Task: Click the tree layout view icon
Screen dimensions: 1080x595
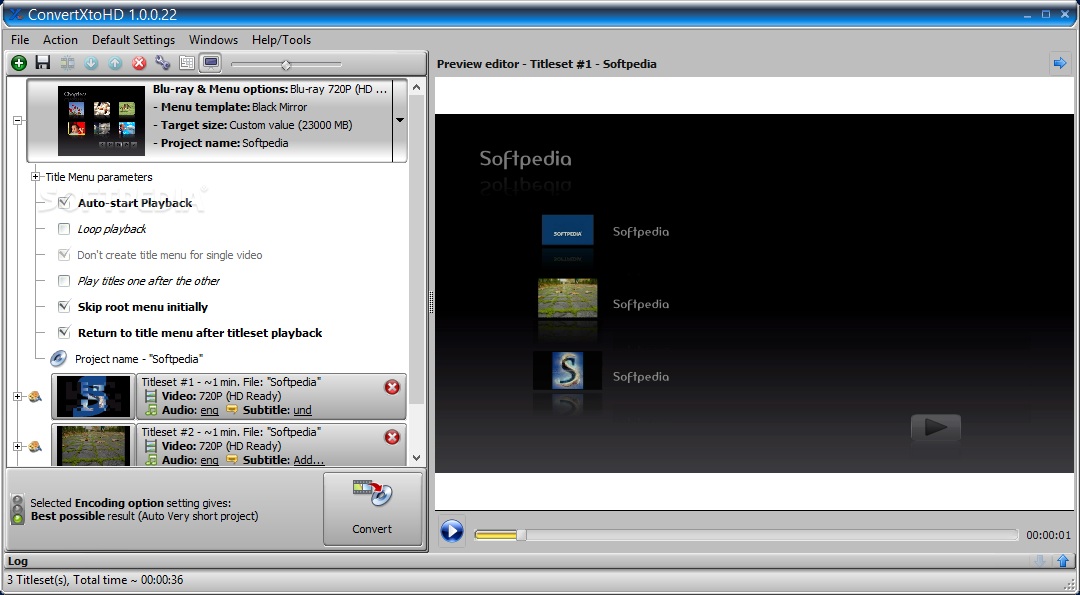Action: (x=187, y=63)
